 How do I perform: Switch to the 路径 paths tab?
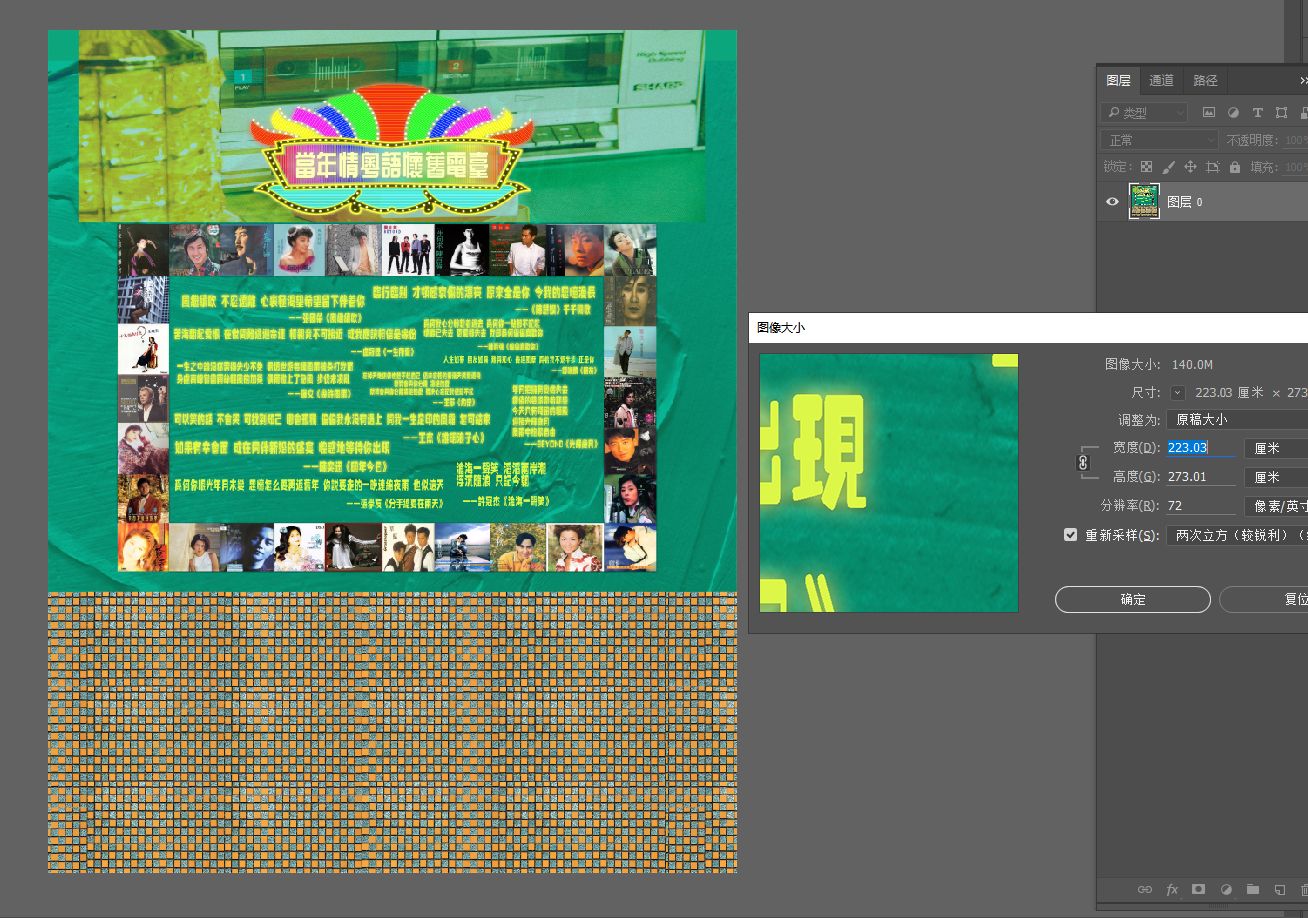(x=1205, y=81)
